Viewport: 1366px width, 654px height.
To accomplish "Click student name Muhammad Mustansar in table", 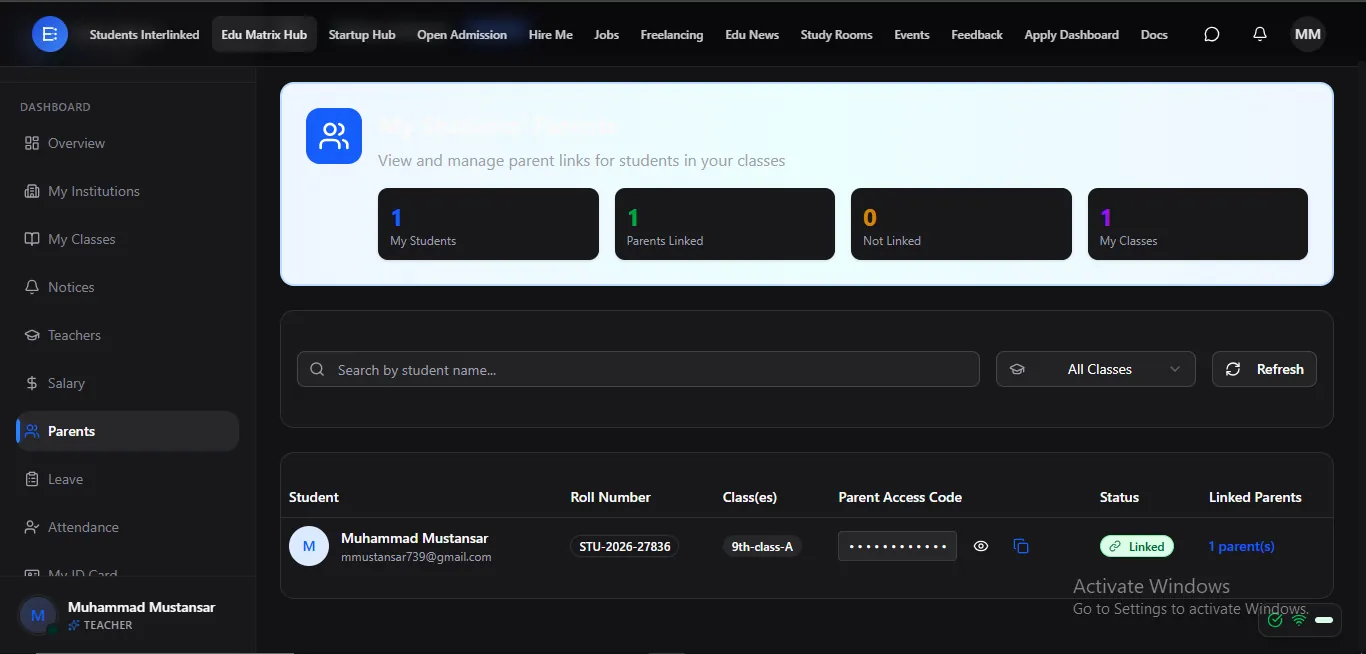I will [x=414, y=538].
